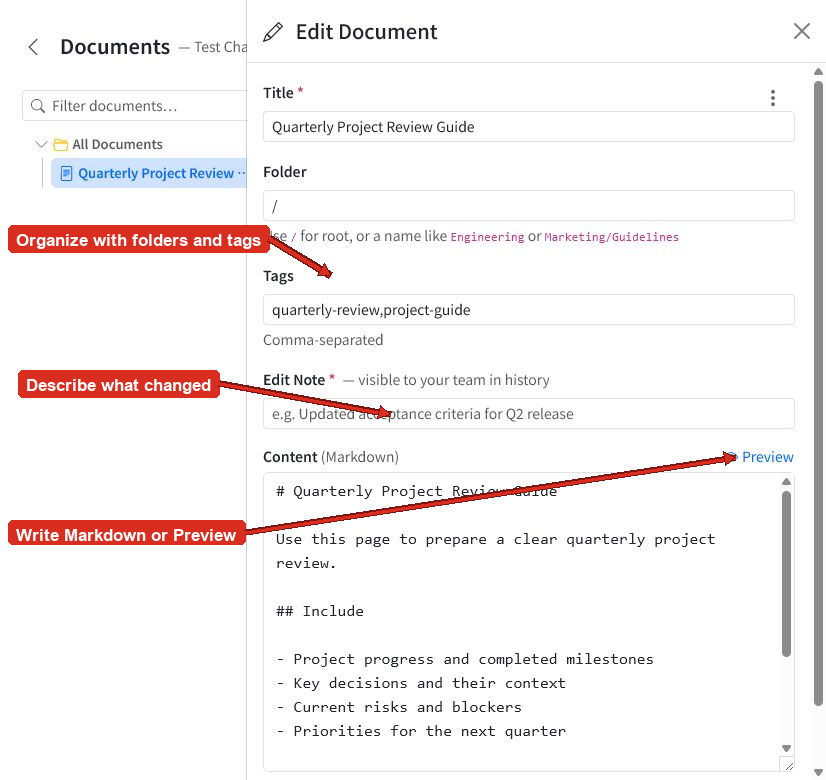Click the pencil icon beside Edit Document
The height and width of the screenshot is (780, 826).
click(x=273, y=32)
